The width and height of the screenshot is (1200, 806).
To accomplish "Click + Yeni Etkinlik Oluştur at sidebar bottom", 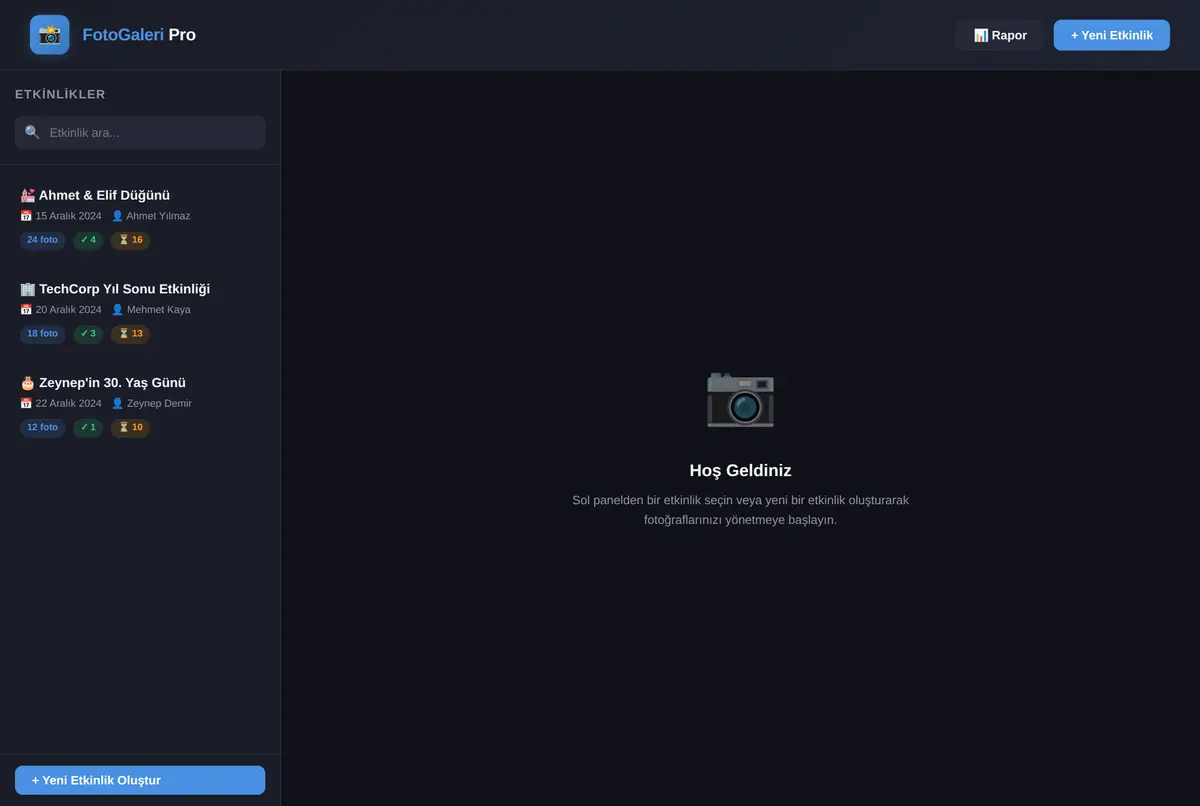I will point(140,780).
